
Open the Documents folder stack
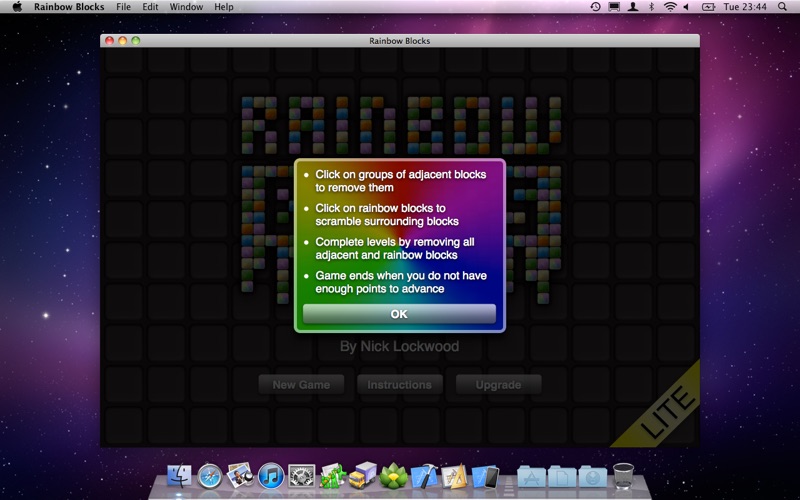tap(562, 477)
